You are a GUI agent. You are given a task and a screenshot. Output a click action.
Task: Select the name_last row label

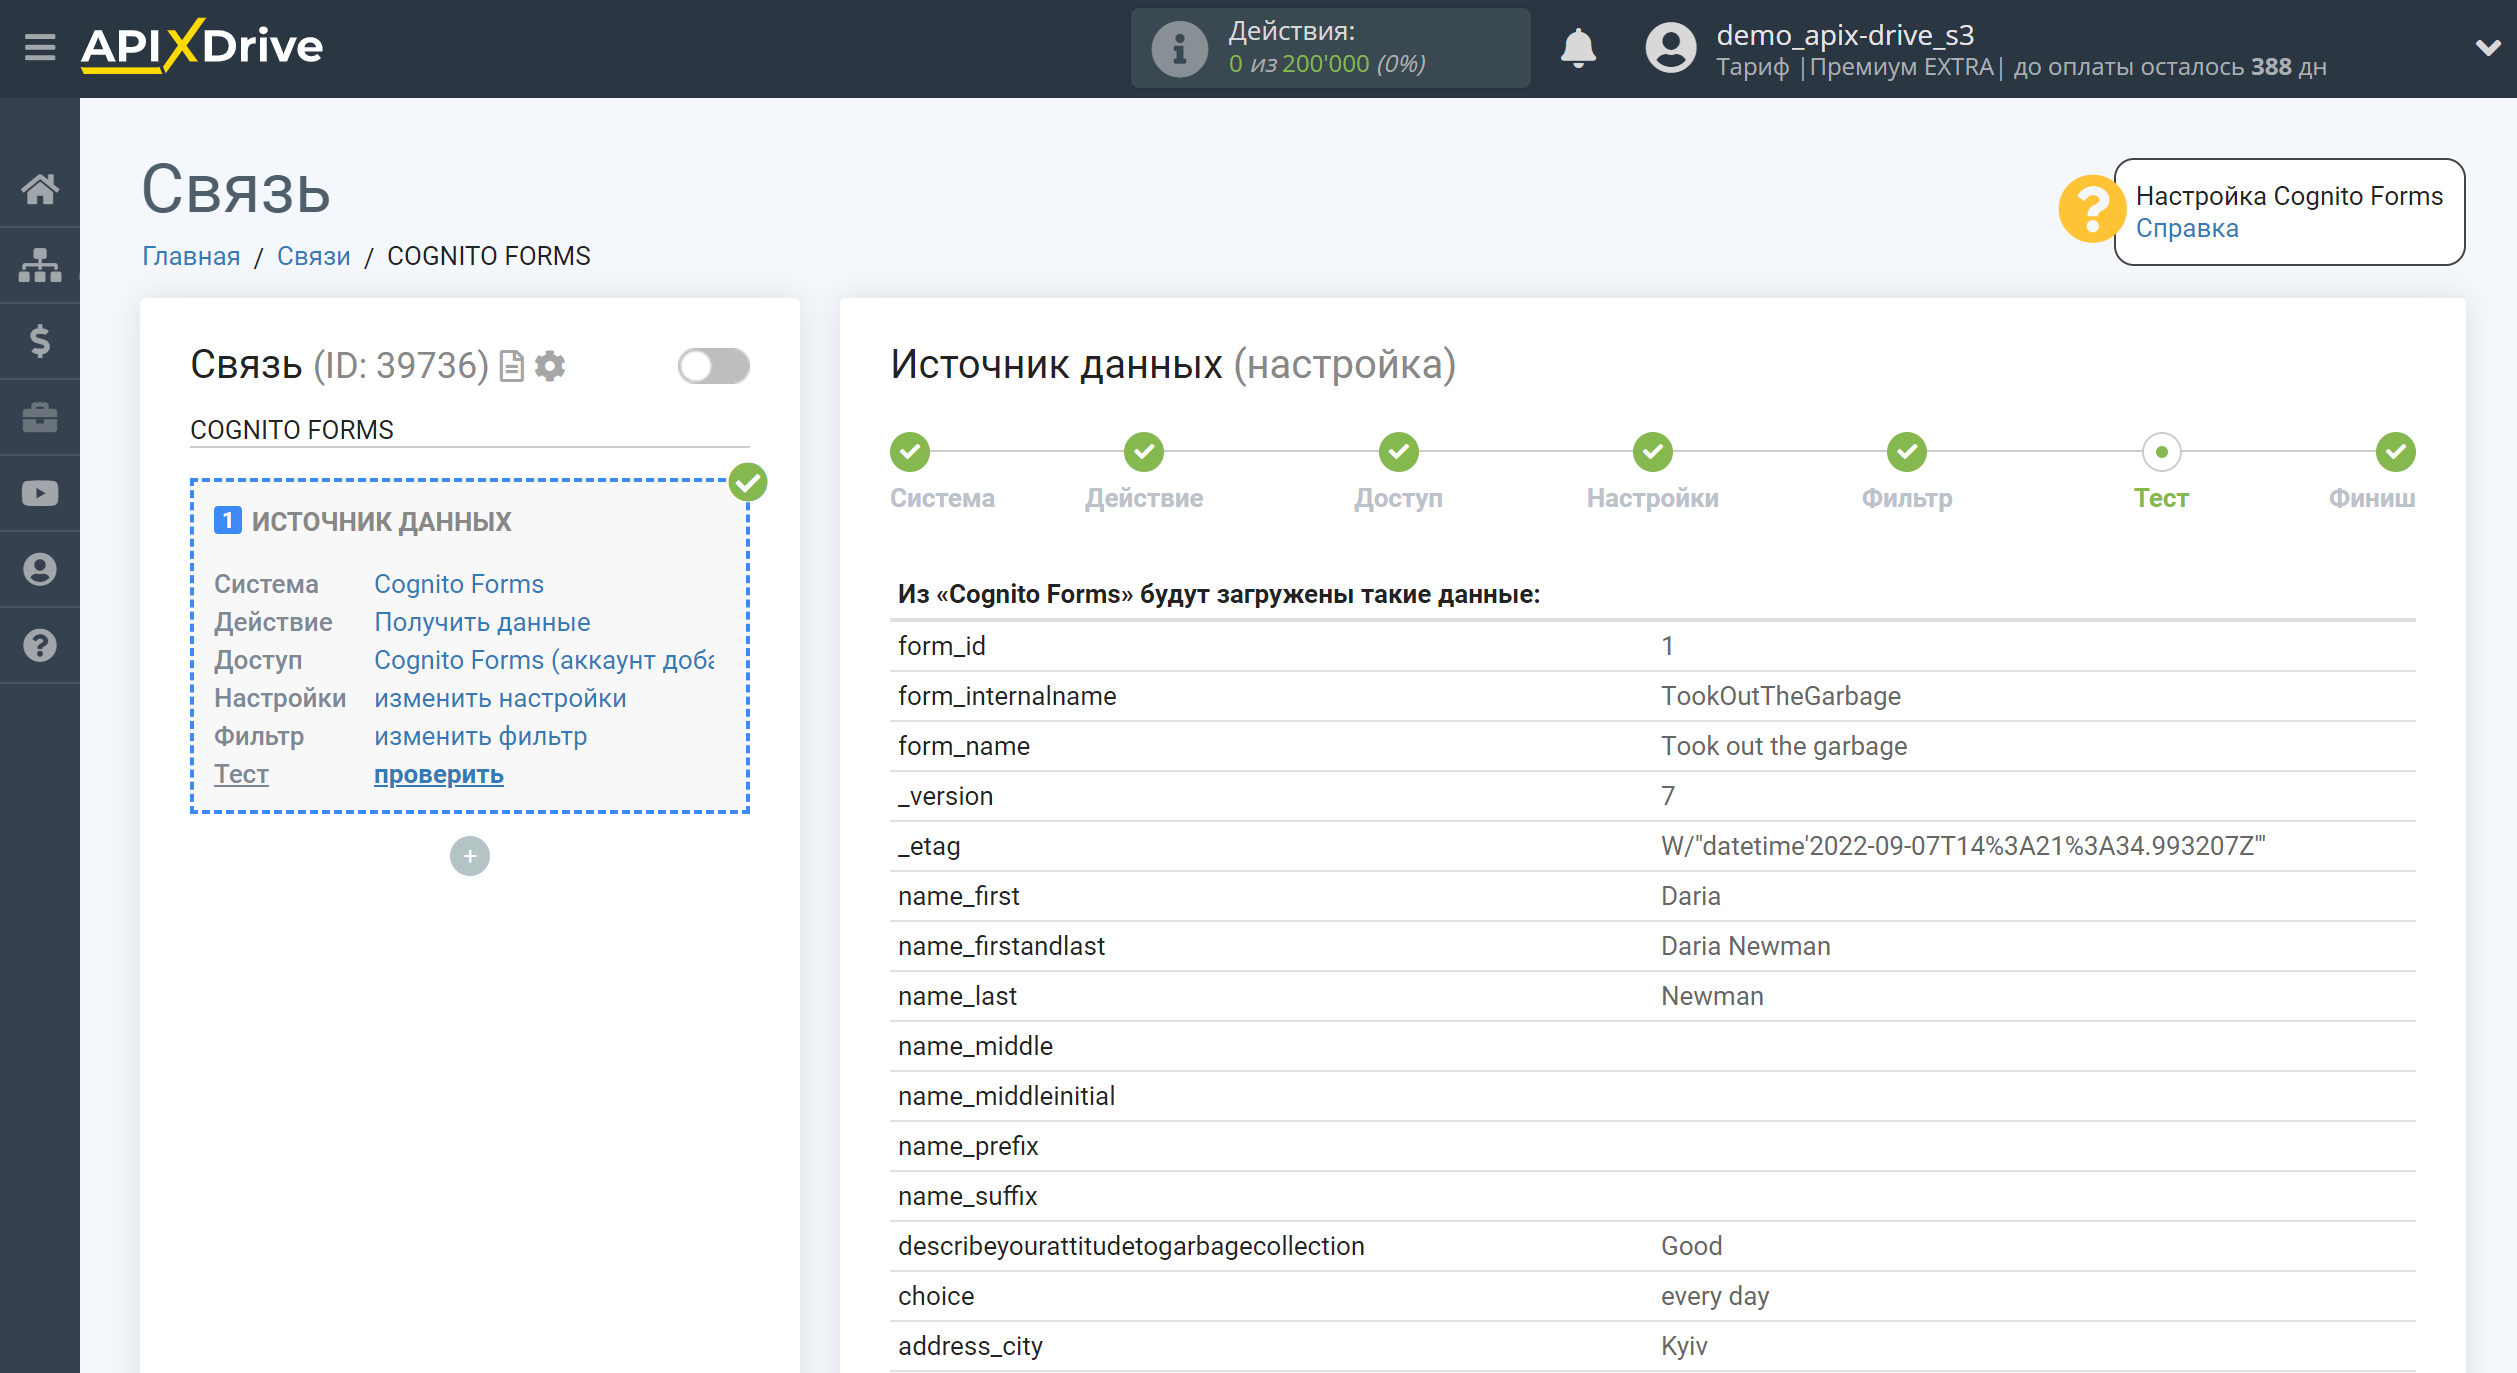pos(957,996)
